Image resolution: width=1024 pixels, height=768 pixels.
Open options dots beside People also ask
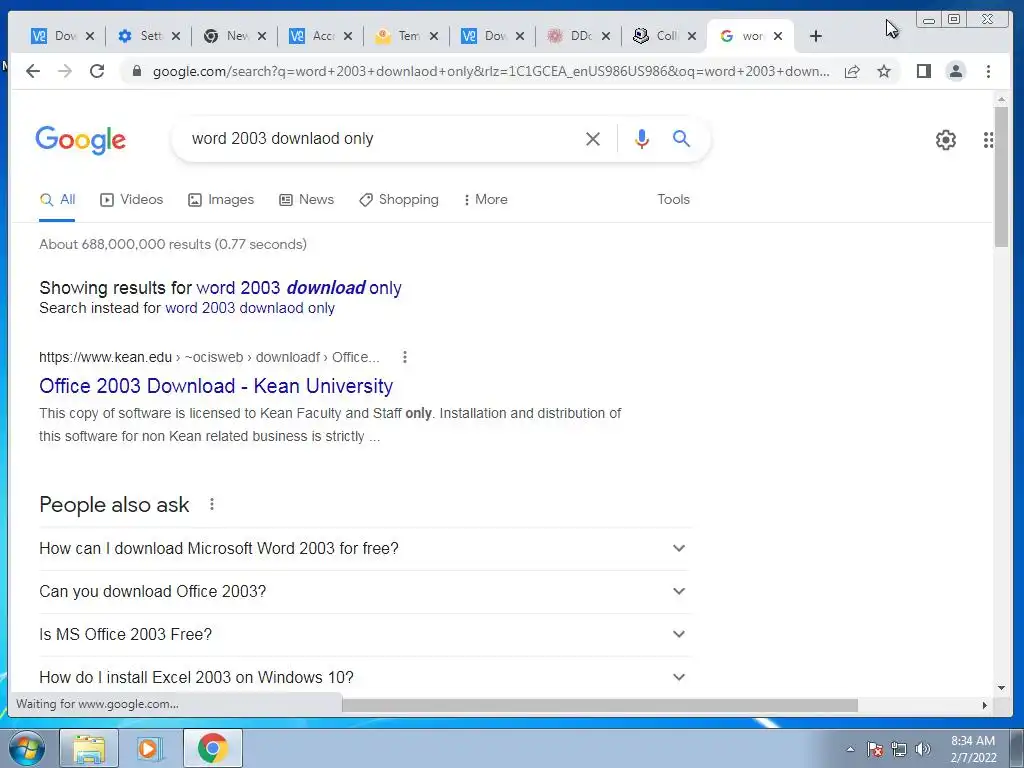[x=212, y=504]
